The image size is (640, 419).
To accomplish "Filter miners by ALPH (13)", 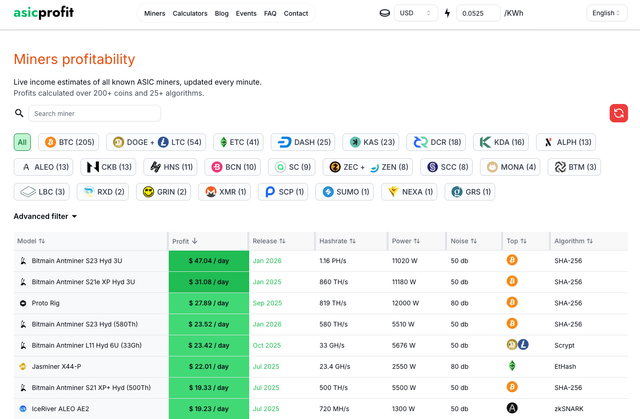I will 566,142.
